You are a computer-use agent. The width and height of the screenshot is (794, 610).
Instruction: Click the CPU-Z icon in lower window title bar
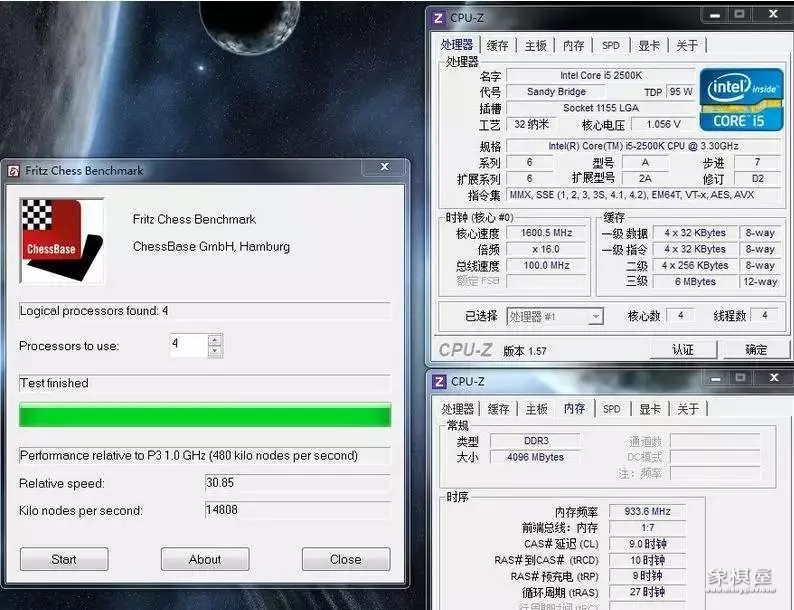click(440, 382)
